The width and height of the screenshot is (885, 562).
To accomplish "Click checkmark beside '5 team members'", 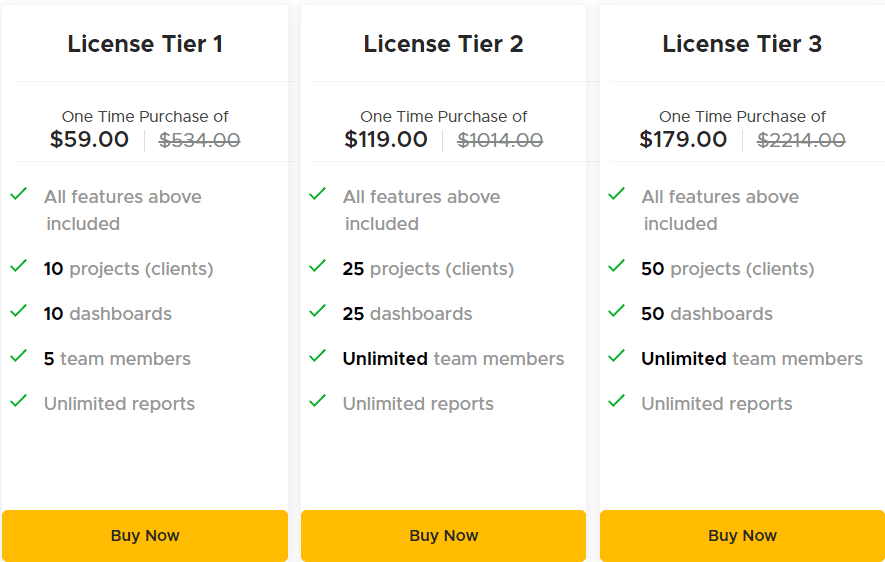I will click(x=19, y=356).
